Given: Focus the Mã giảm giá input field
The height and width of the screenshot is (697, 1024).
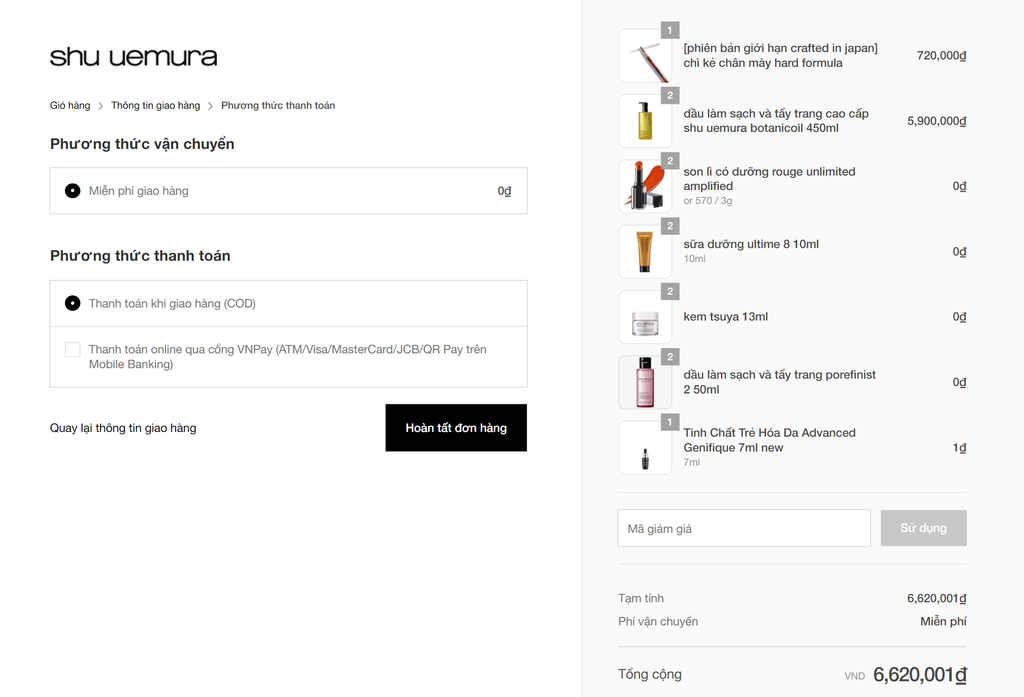Looking at the screenshot, I should click(x=744, y=528).
